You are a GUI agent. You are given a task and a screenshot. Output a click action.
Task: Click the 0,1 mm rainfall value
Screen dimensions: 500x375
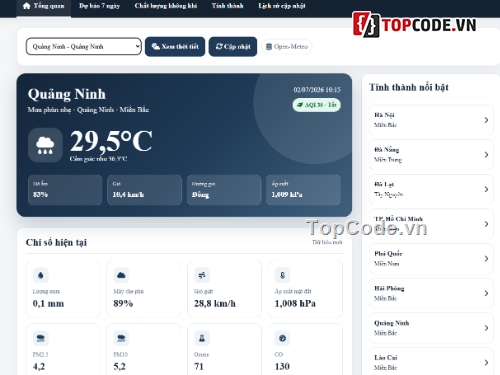(x=48, y=304)
